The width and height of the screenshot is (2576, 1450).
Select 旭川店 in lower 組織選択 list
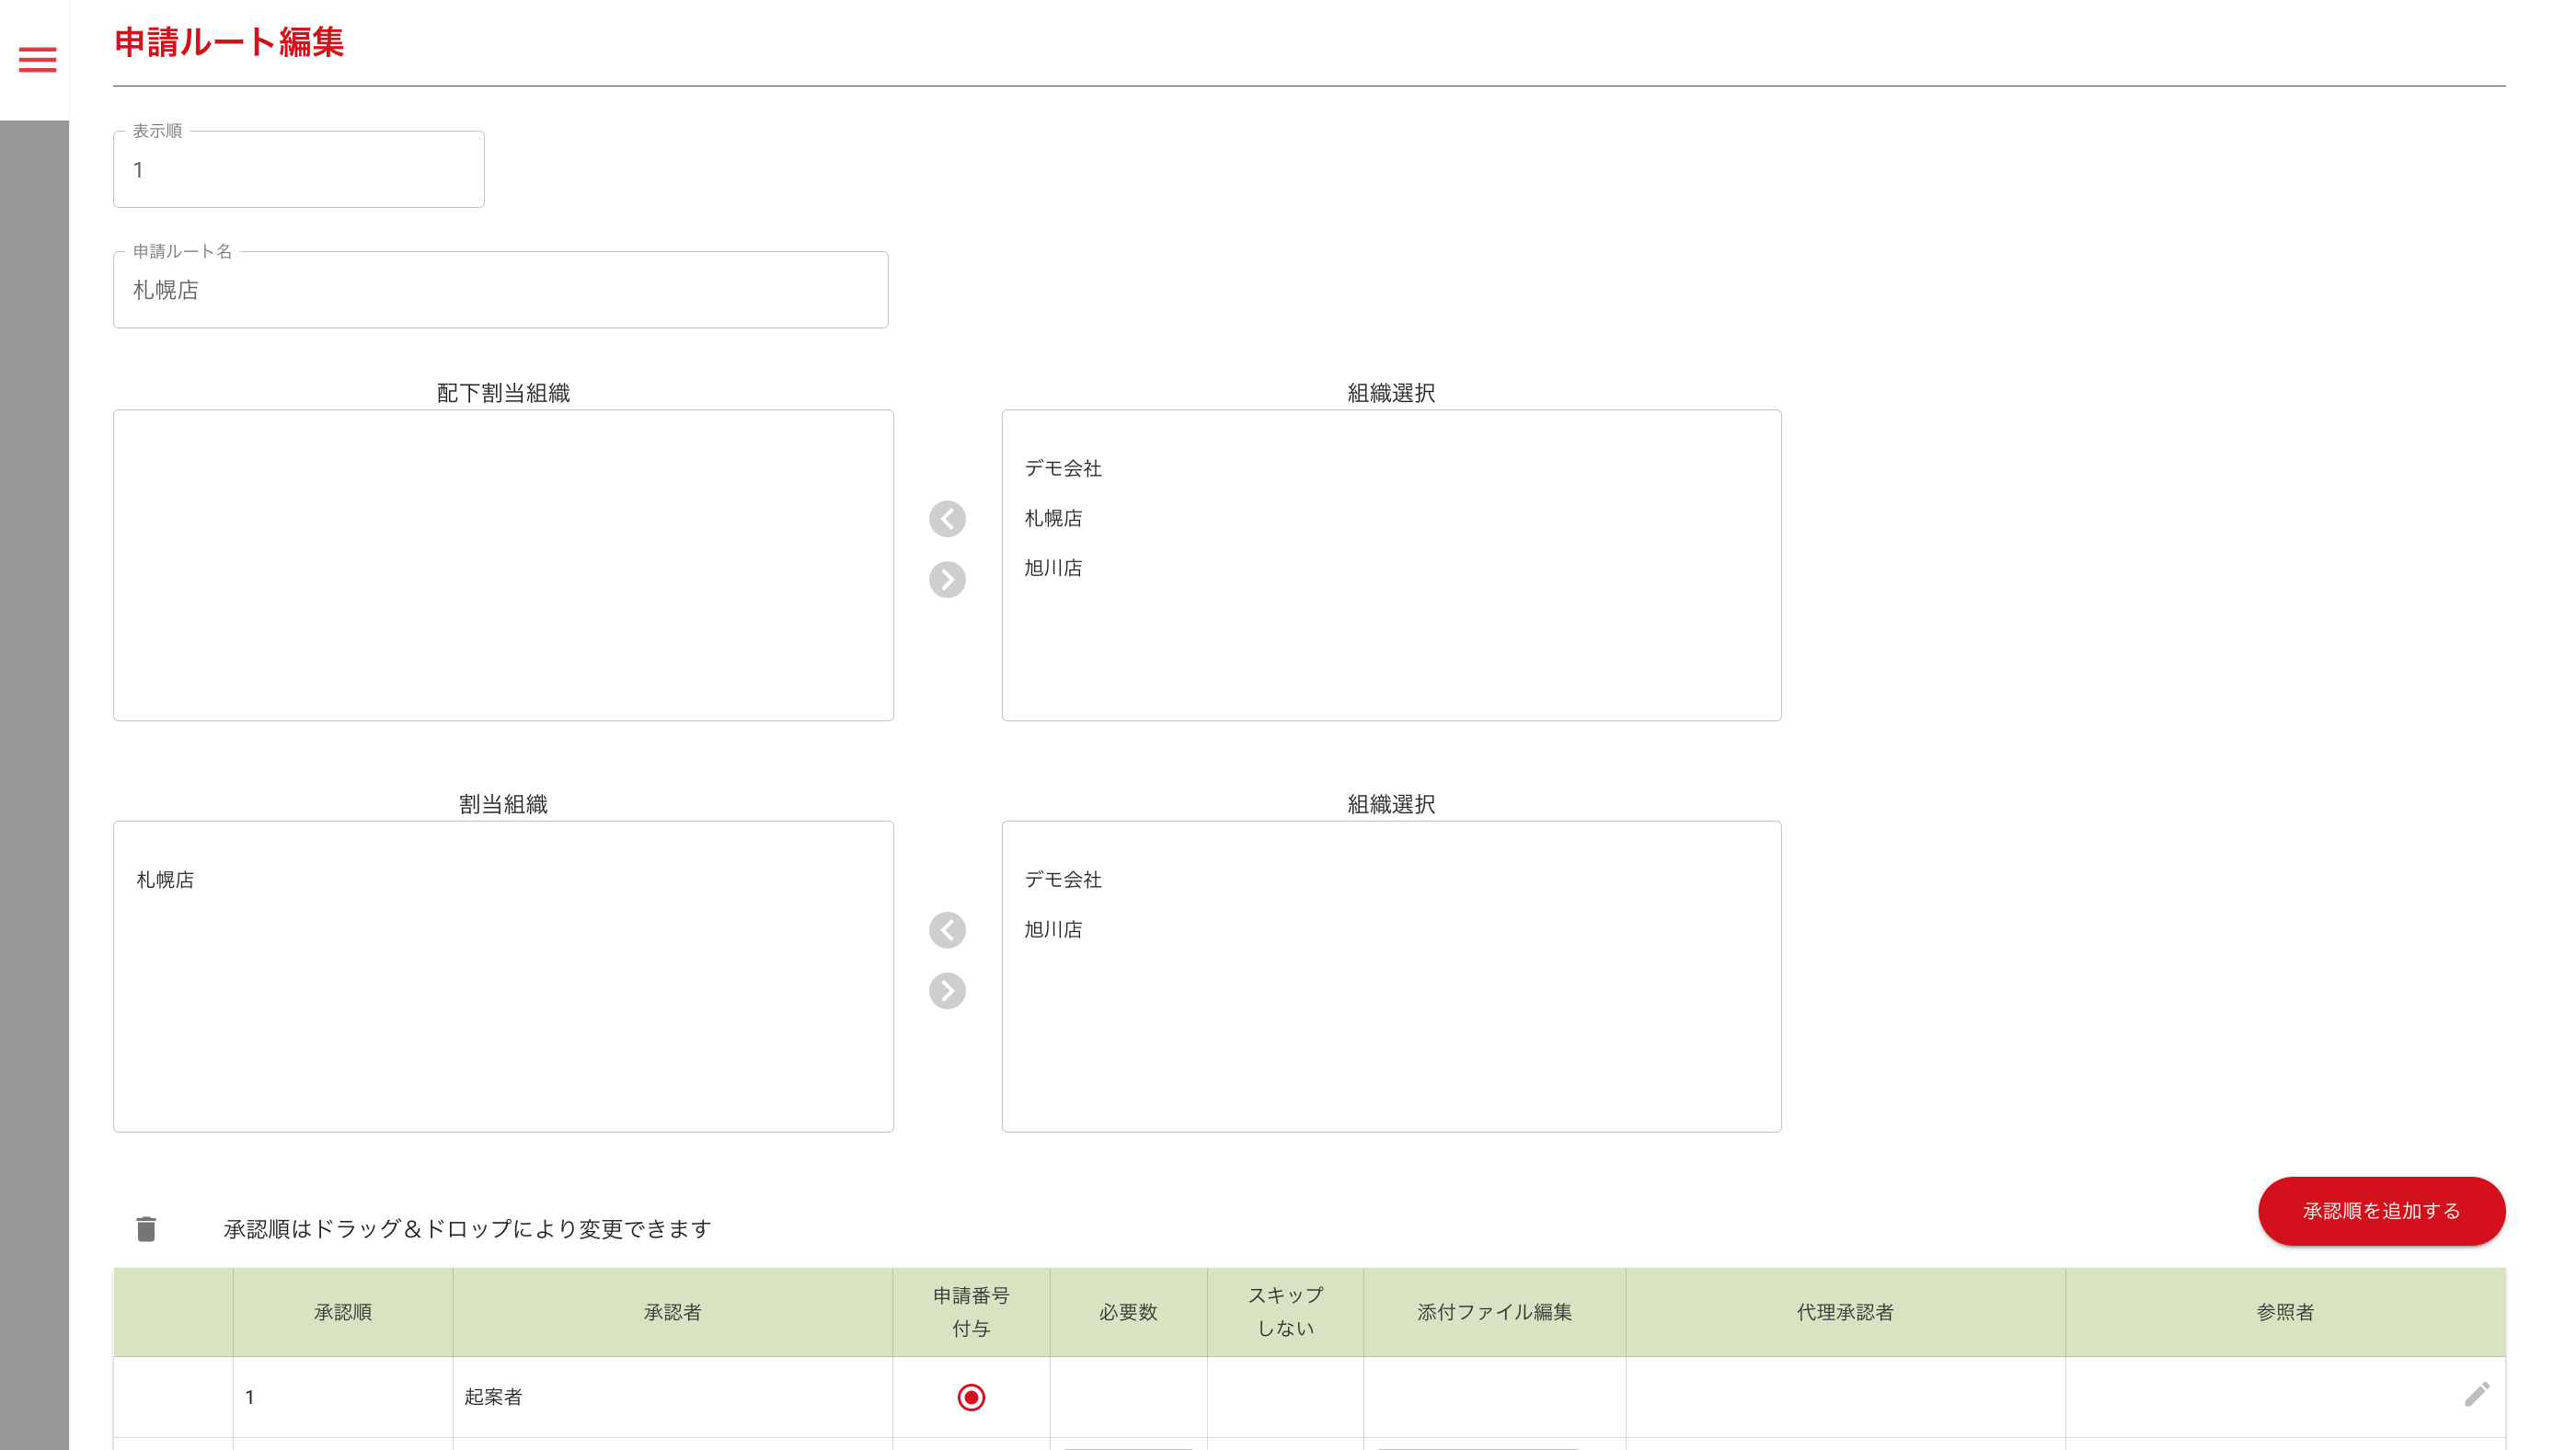pyautogui.click(x=1052, y=929)
